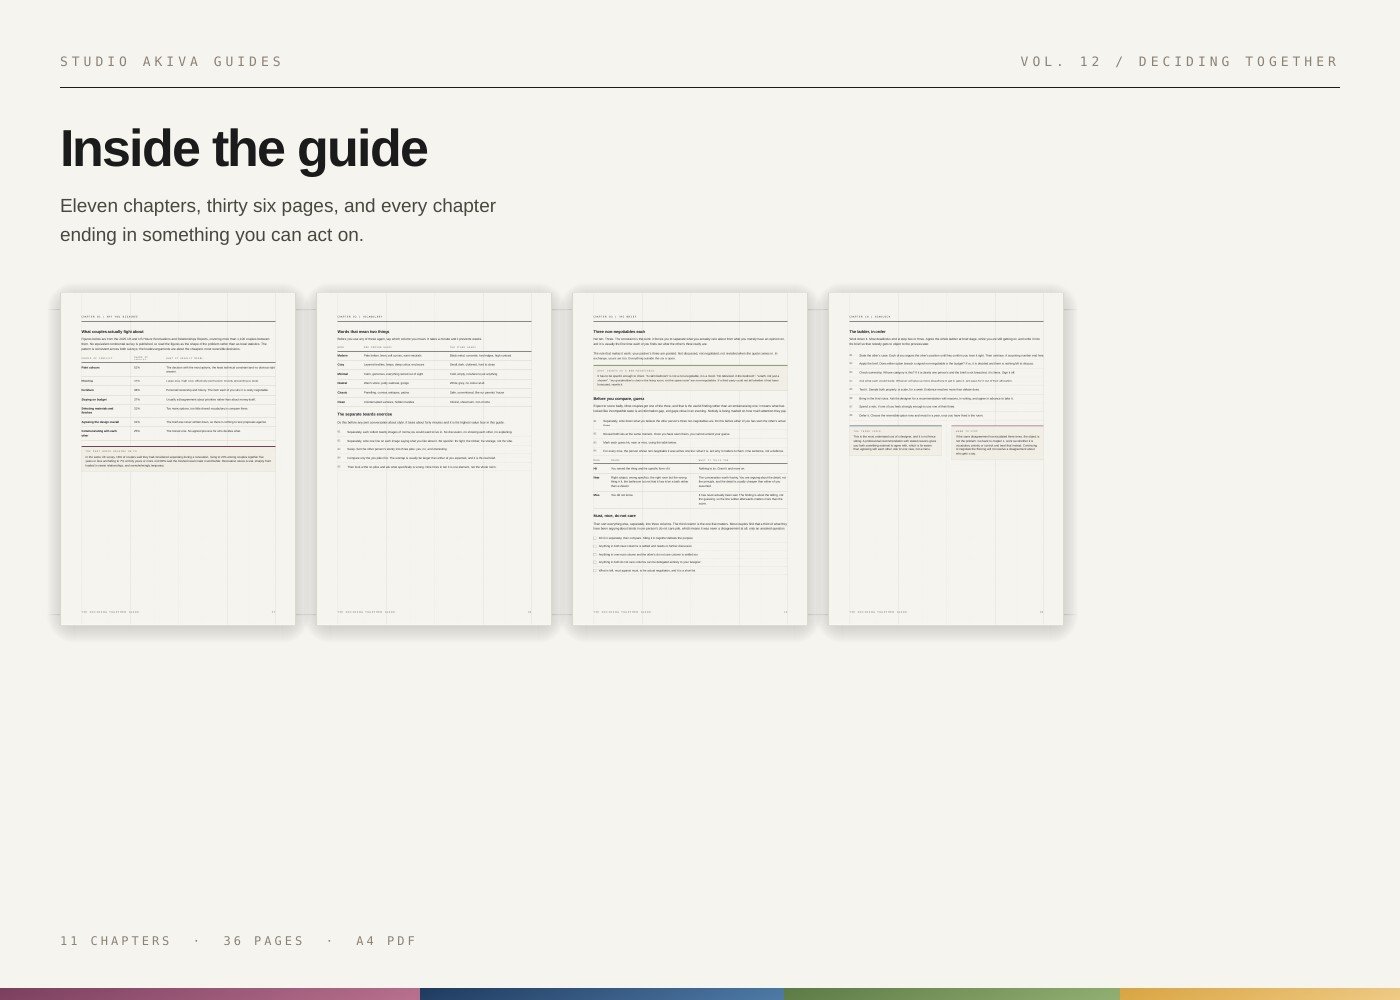Open the "Three non-negotiables each" page thumbnail
The image size is (1400, 1000).
click(690, 459)
